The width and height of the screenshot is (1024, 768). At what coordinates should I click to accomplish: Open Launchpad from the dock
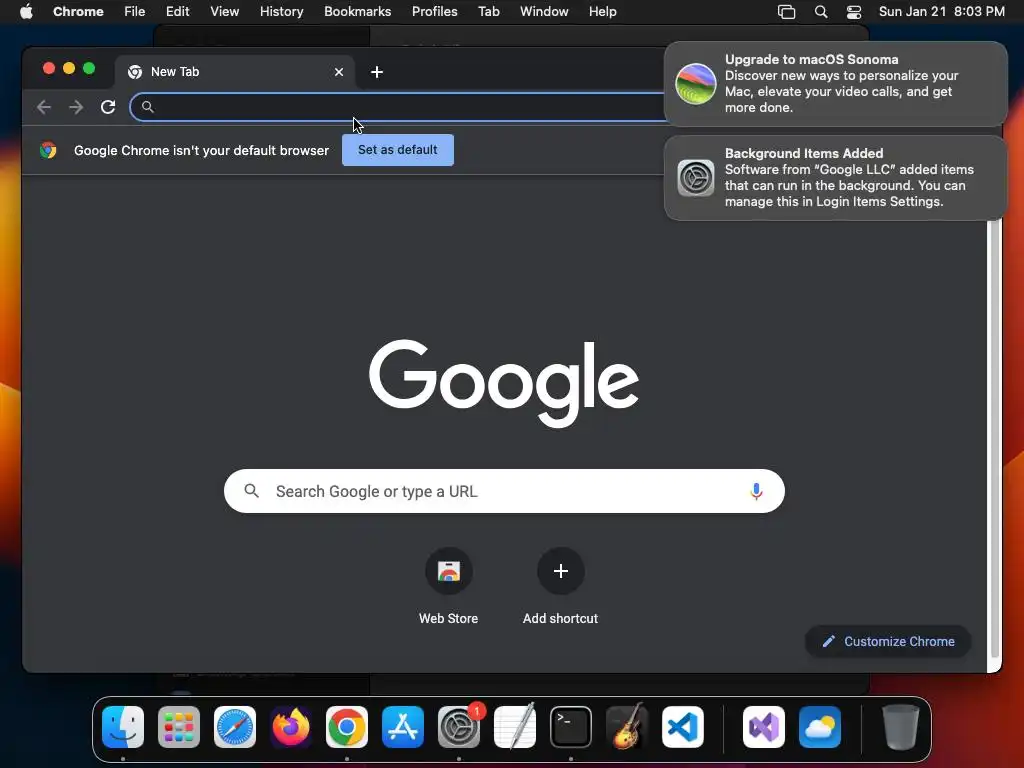point(178,727)
